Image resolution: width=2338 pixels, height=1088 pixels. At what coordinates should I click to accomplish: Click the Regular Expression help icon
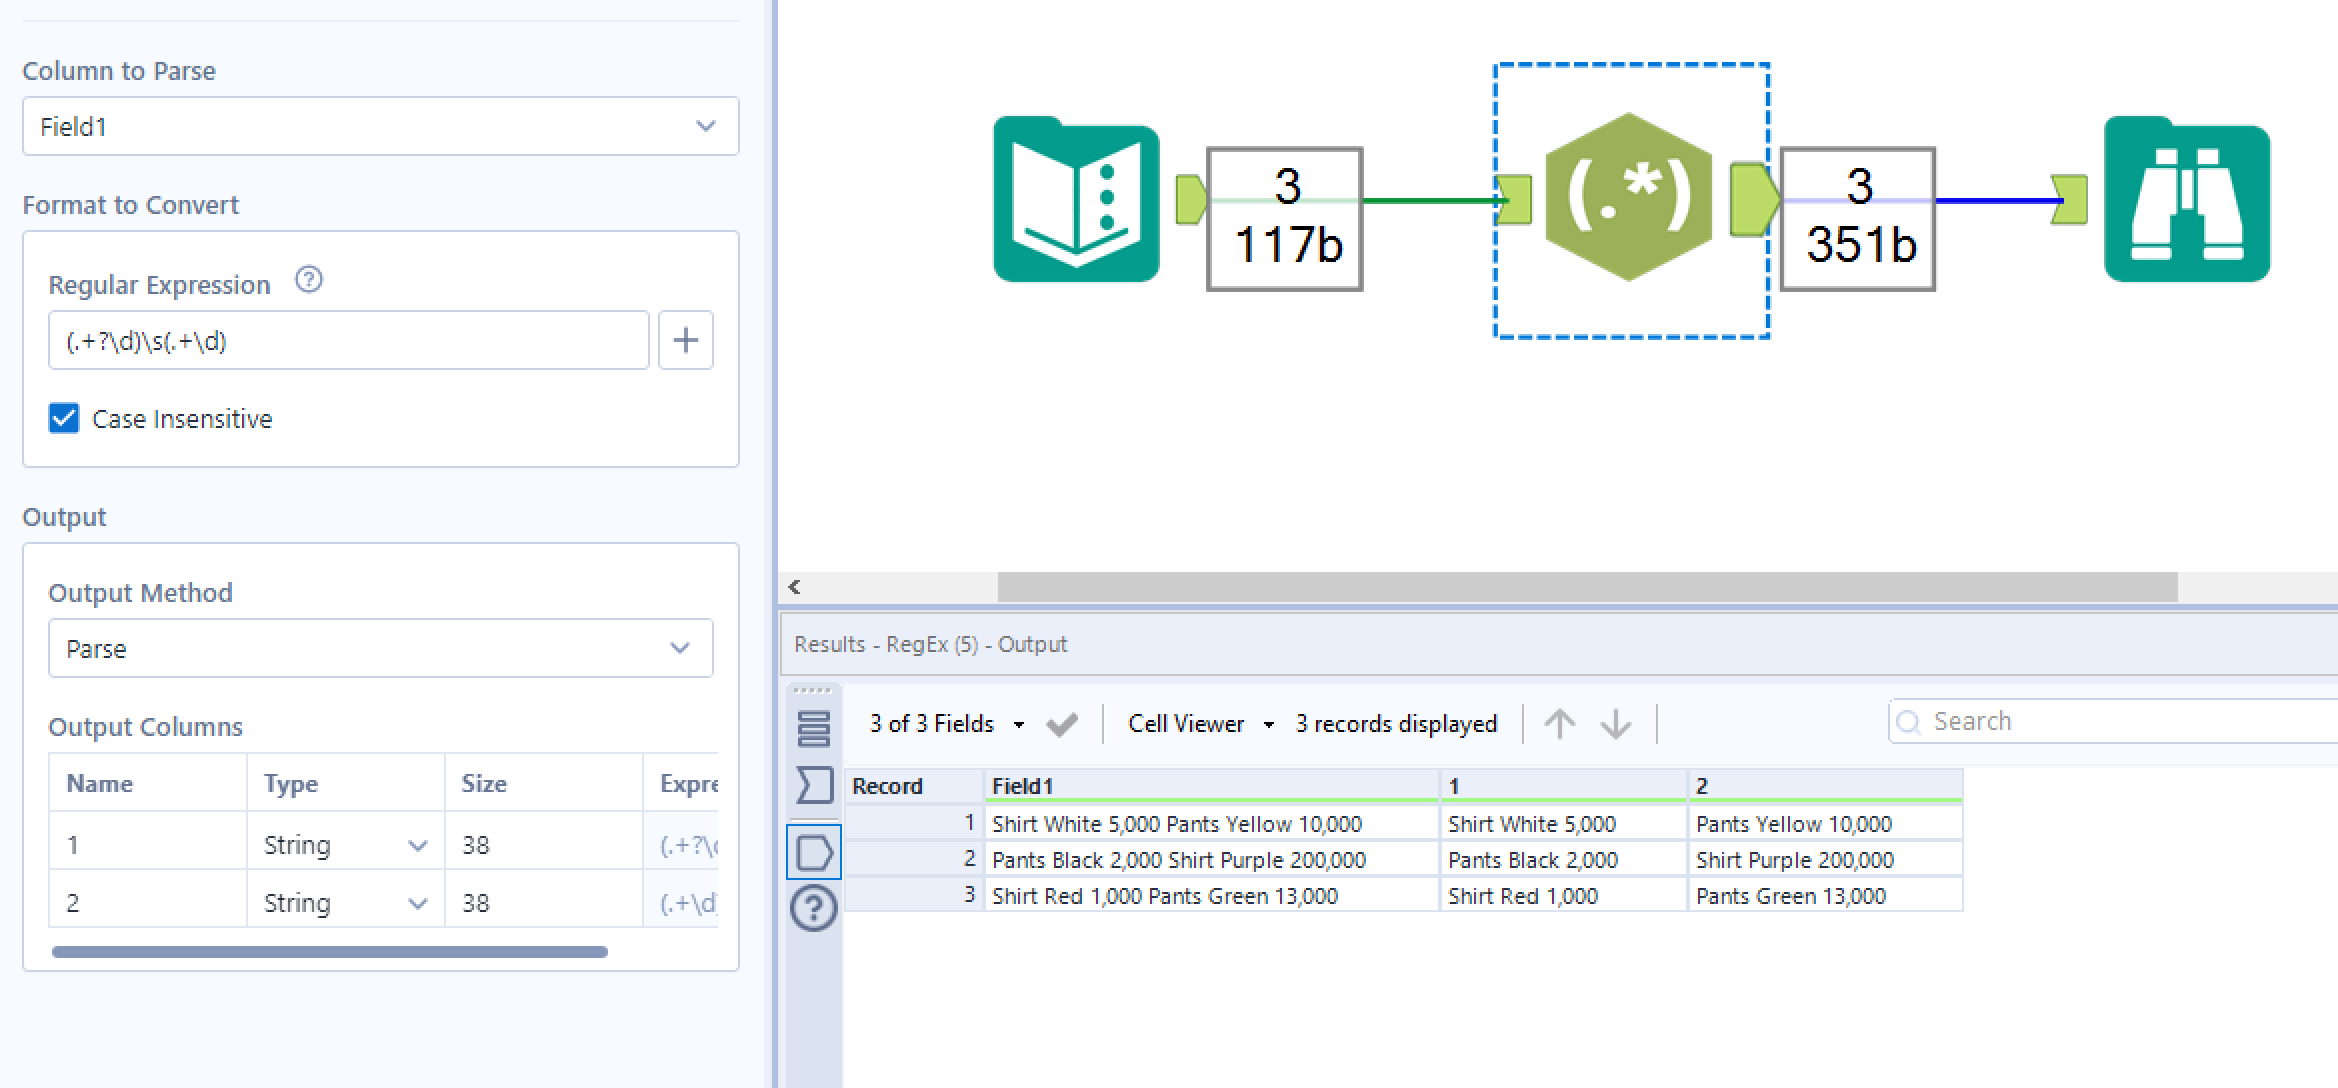310,281
